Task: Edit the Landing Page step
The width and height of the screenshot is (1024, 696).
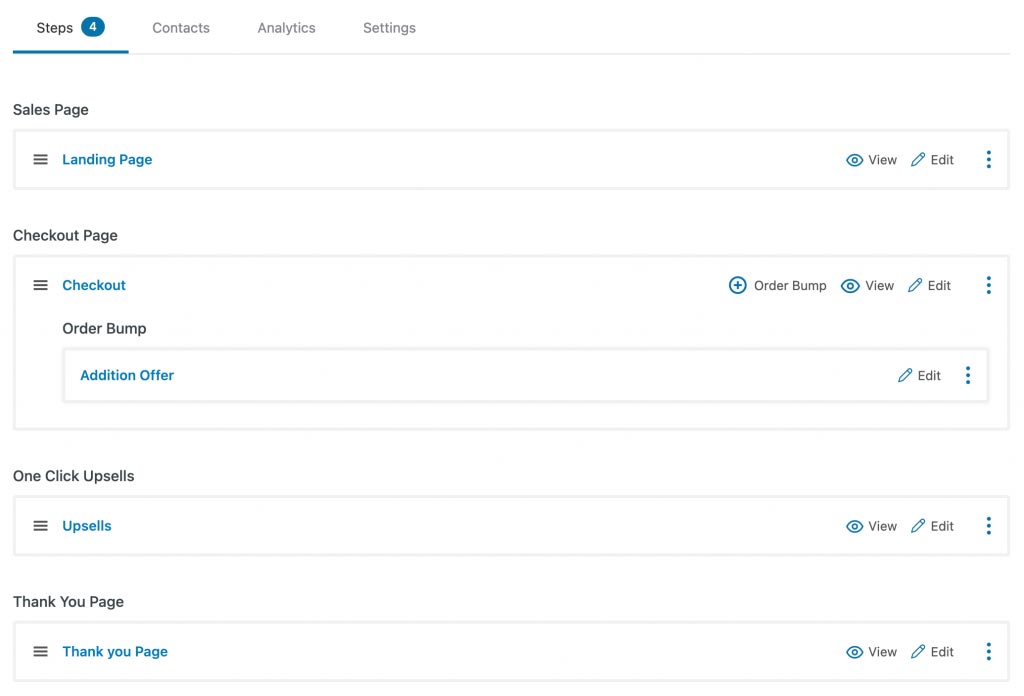Action: [x=932, y=160]
